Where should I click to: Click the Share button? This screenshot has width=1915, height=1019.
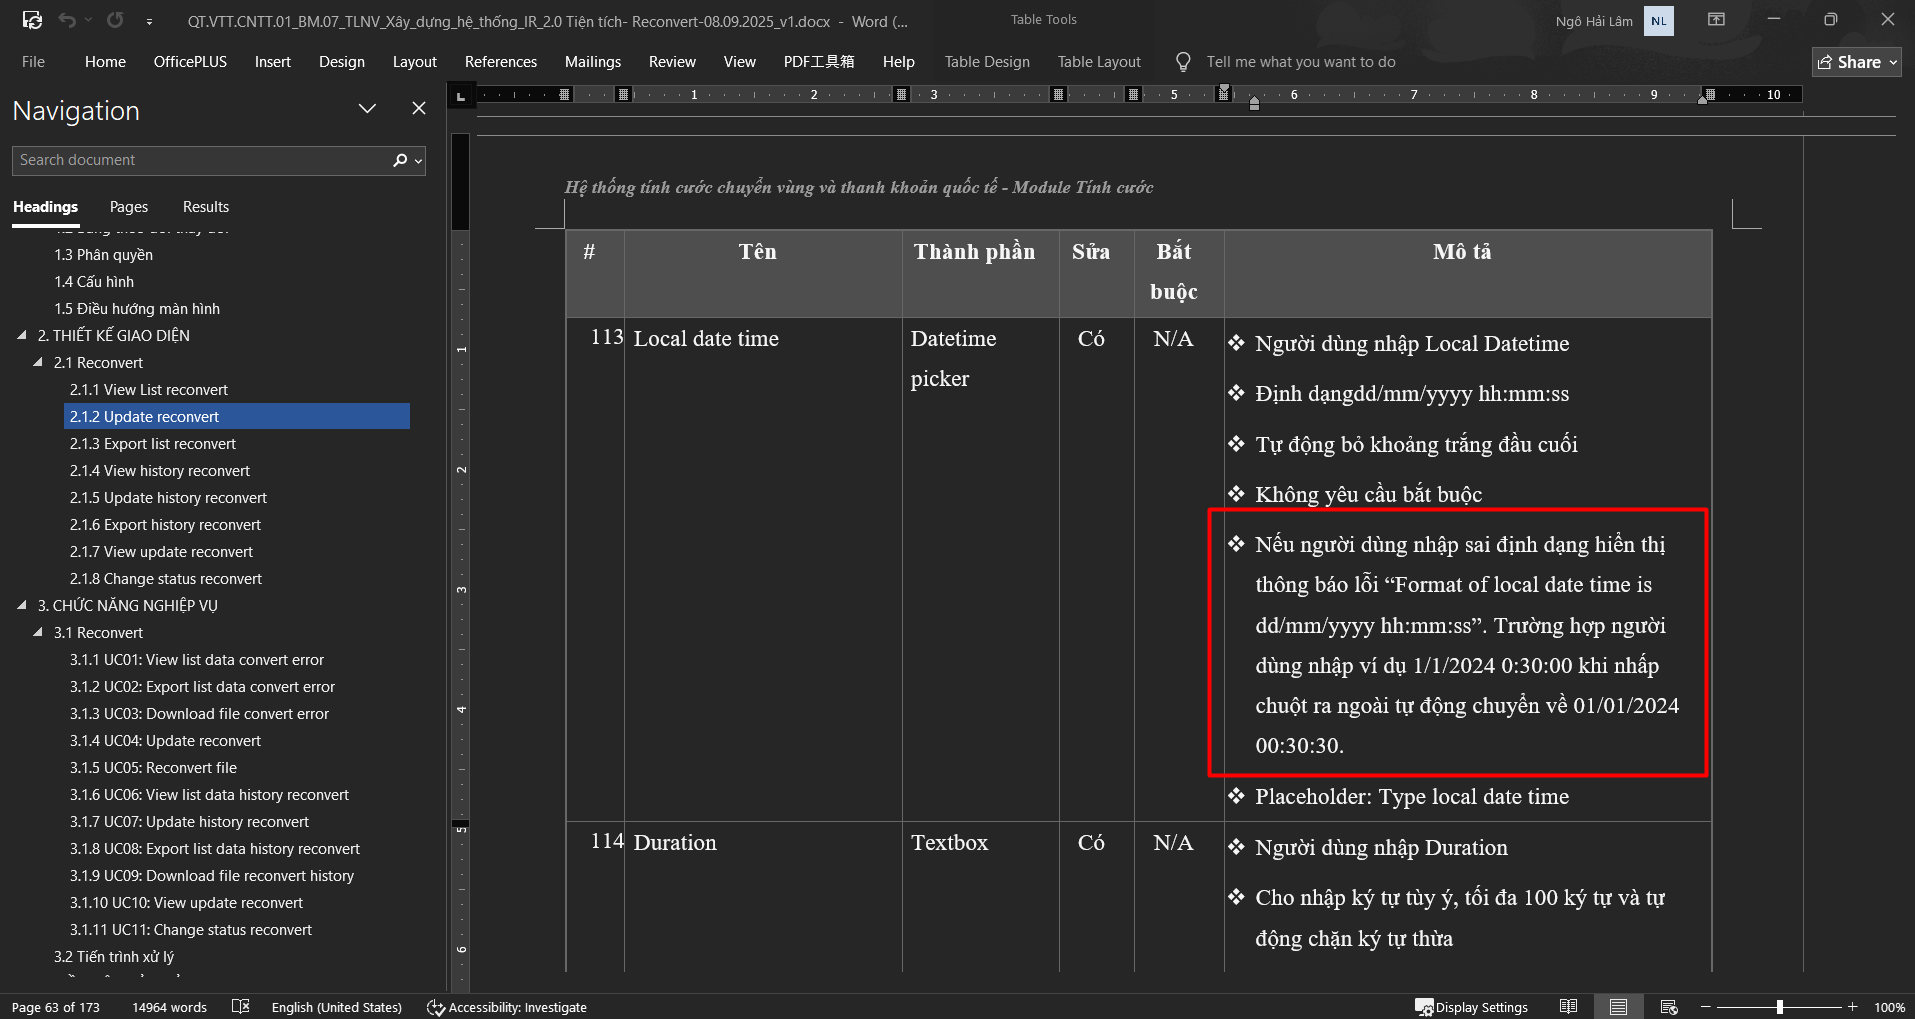coord(1856,62)
